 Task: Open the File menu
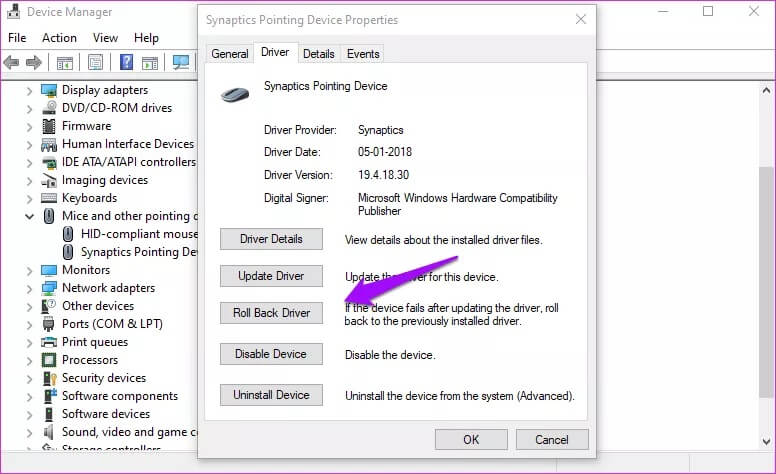click(x=17, y=38)
